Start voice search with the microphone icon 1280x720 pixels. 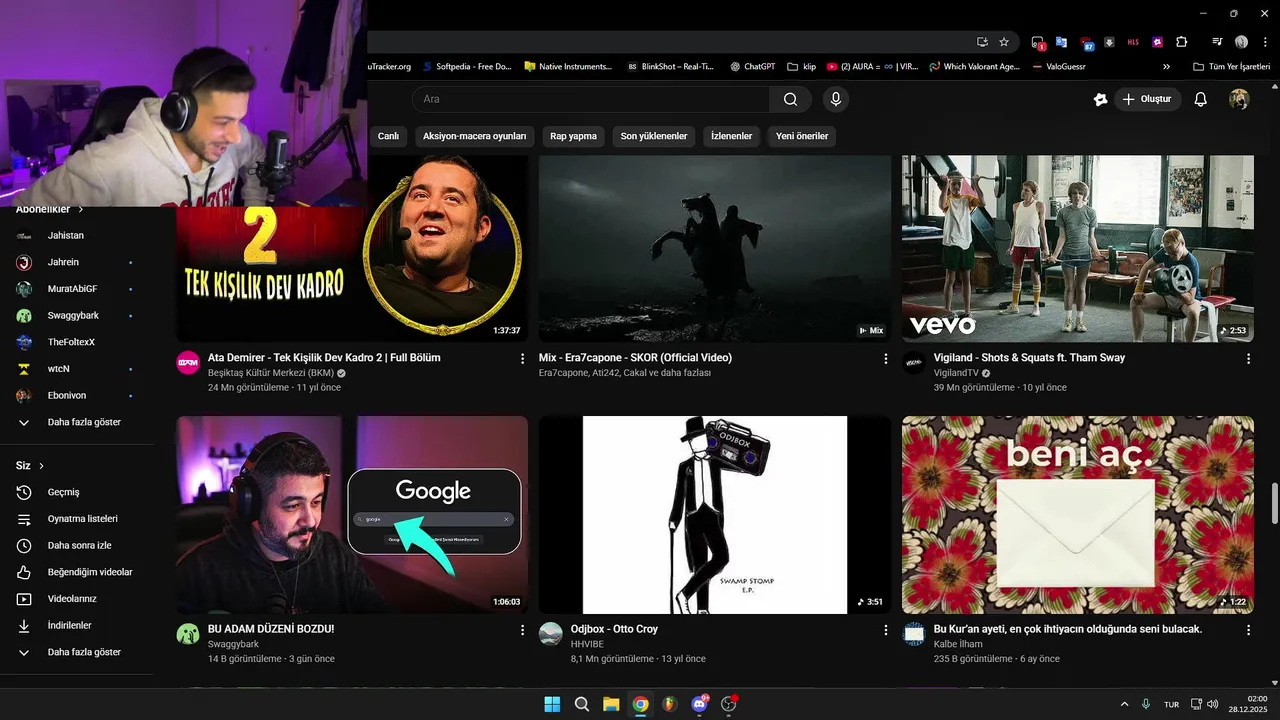click(835, 99)
